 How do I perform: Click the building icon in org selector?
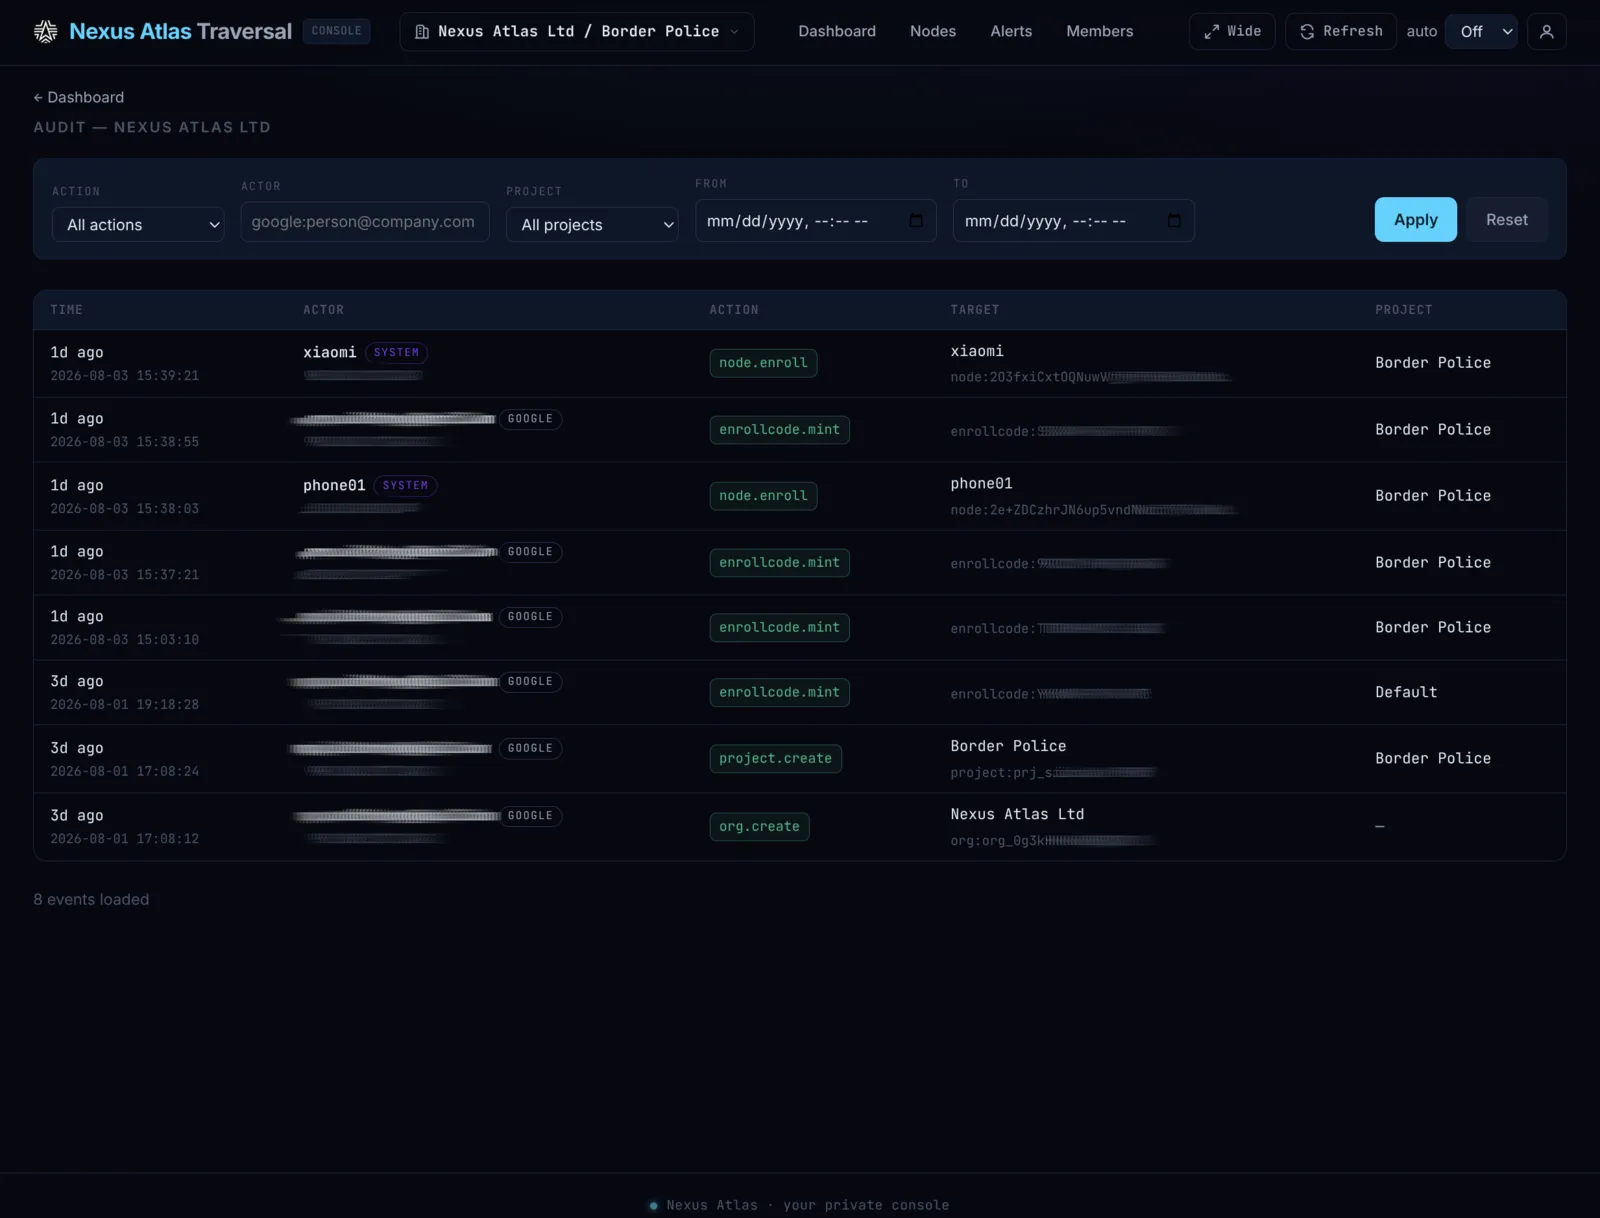click(422, 32)
